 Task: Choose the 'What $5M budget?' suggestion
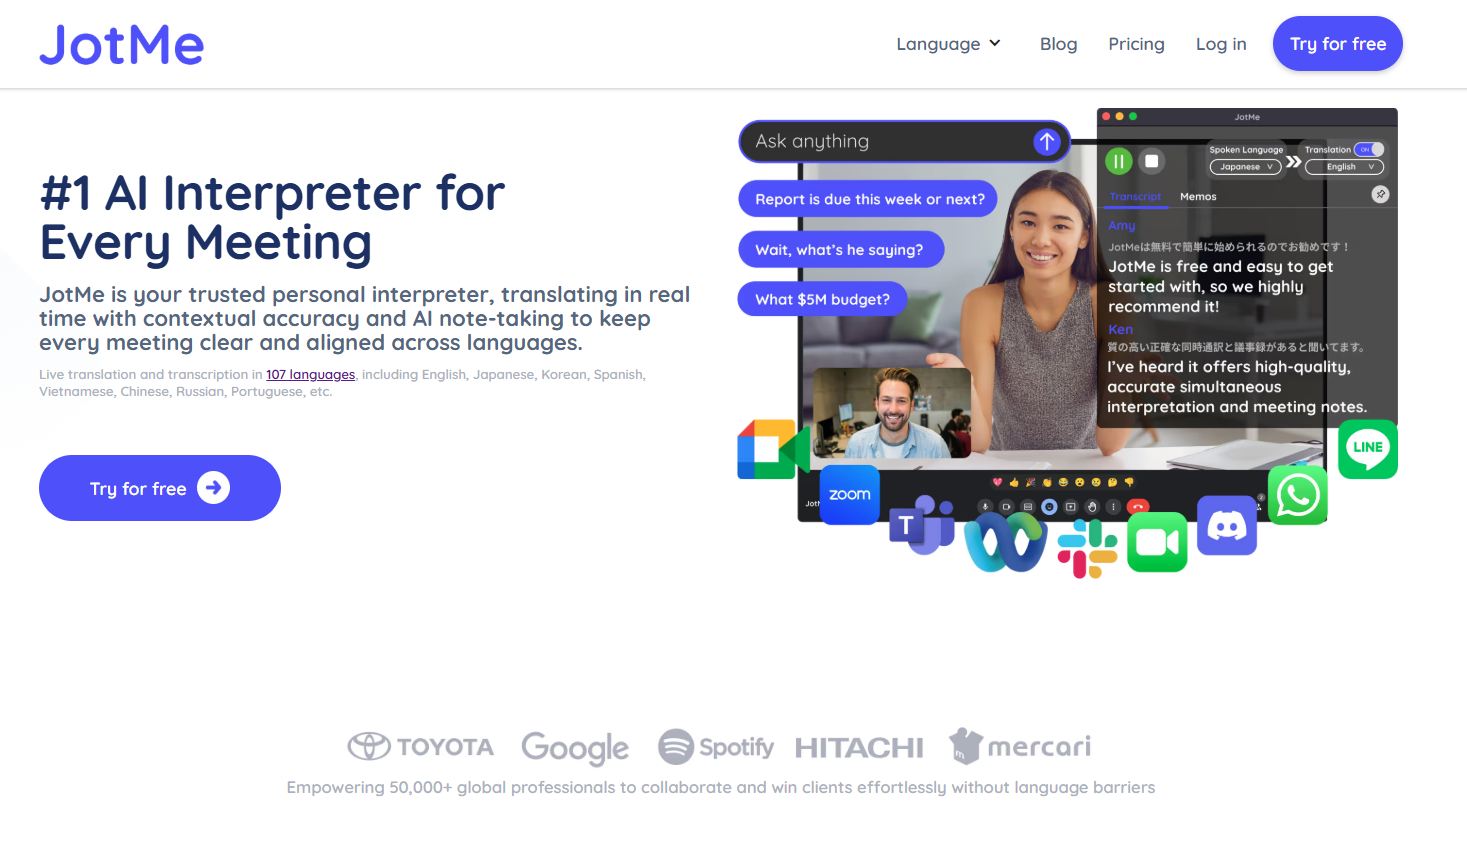822,299
